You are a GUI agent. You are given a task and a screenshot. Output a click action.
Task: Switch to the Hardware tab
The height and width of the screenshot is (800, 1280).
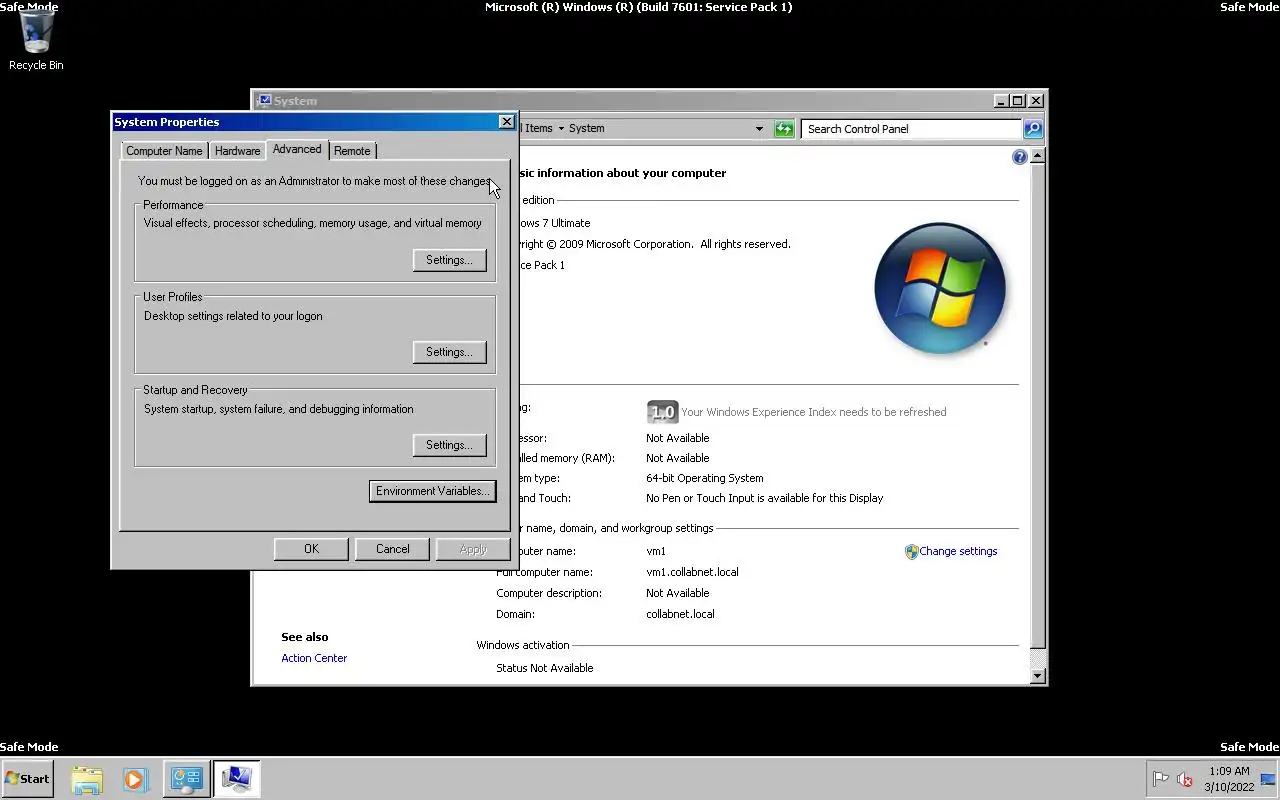coord(237,151)
